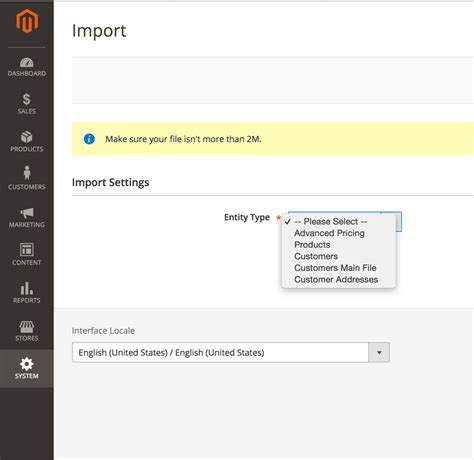The height and width of the screenshot is (460, 474).
Task: Click the Magento logo icon
Action: click(x=27, y=21)
